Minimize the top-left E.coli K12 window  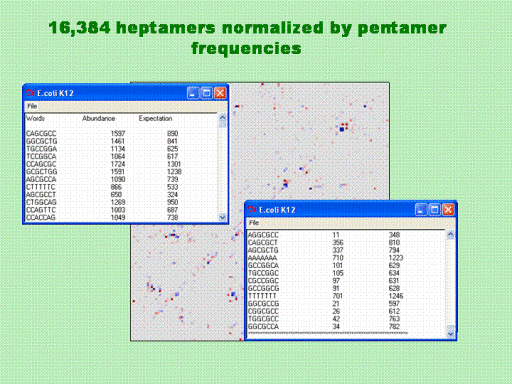coord(193,93)
